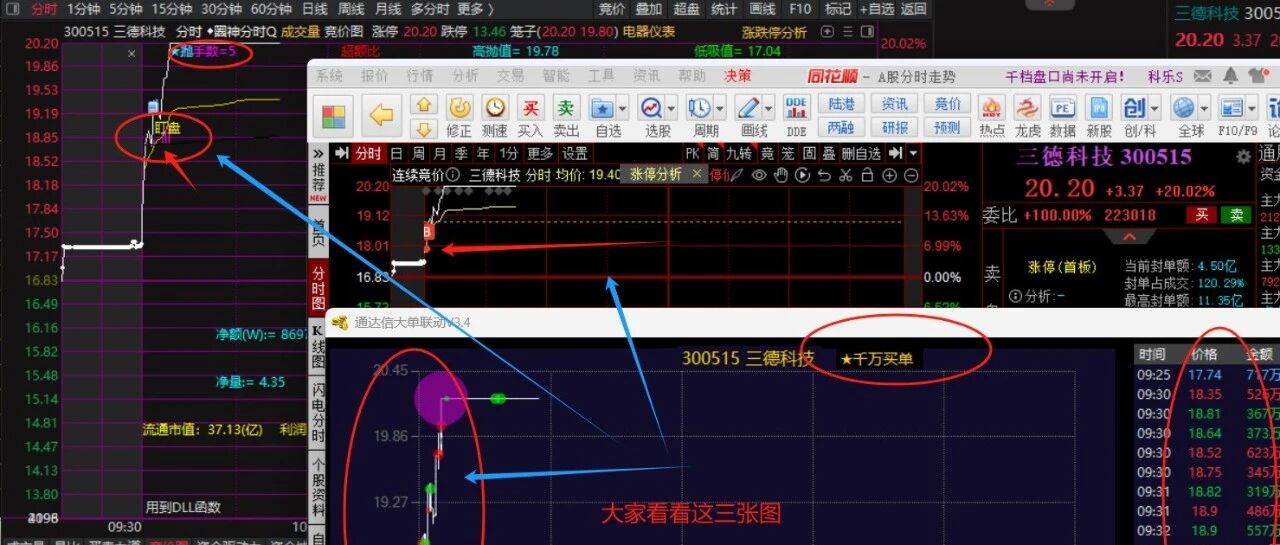Open the 分时图 sidebar tab
Image resolution: width=1280 pixels, height=545 pixels.
pos(318,289)
